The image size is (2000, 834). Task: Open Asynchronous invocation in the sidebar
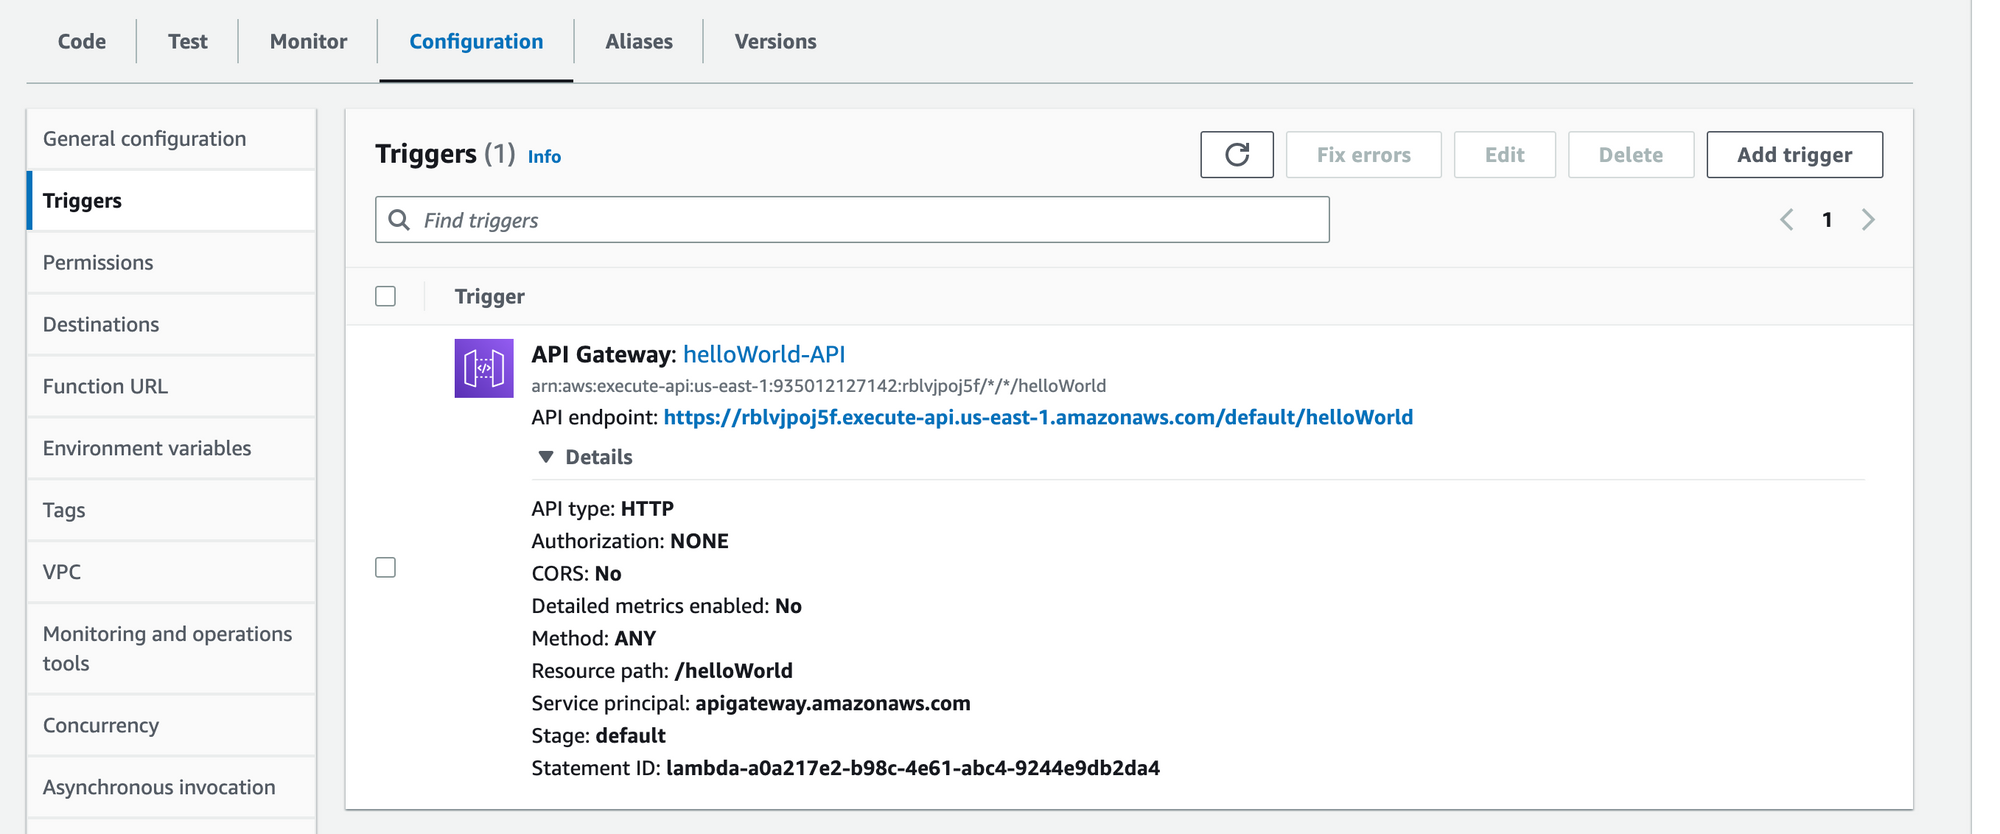tap(171, 788)
